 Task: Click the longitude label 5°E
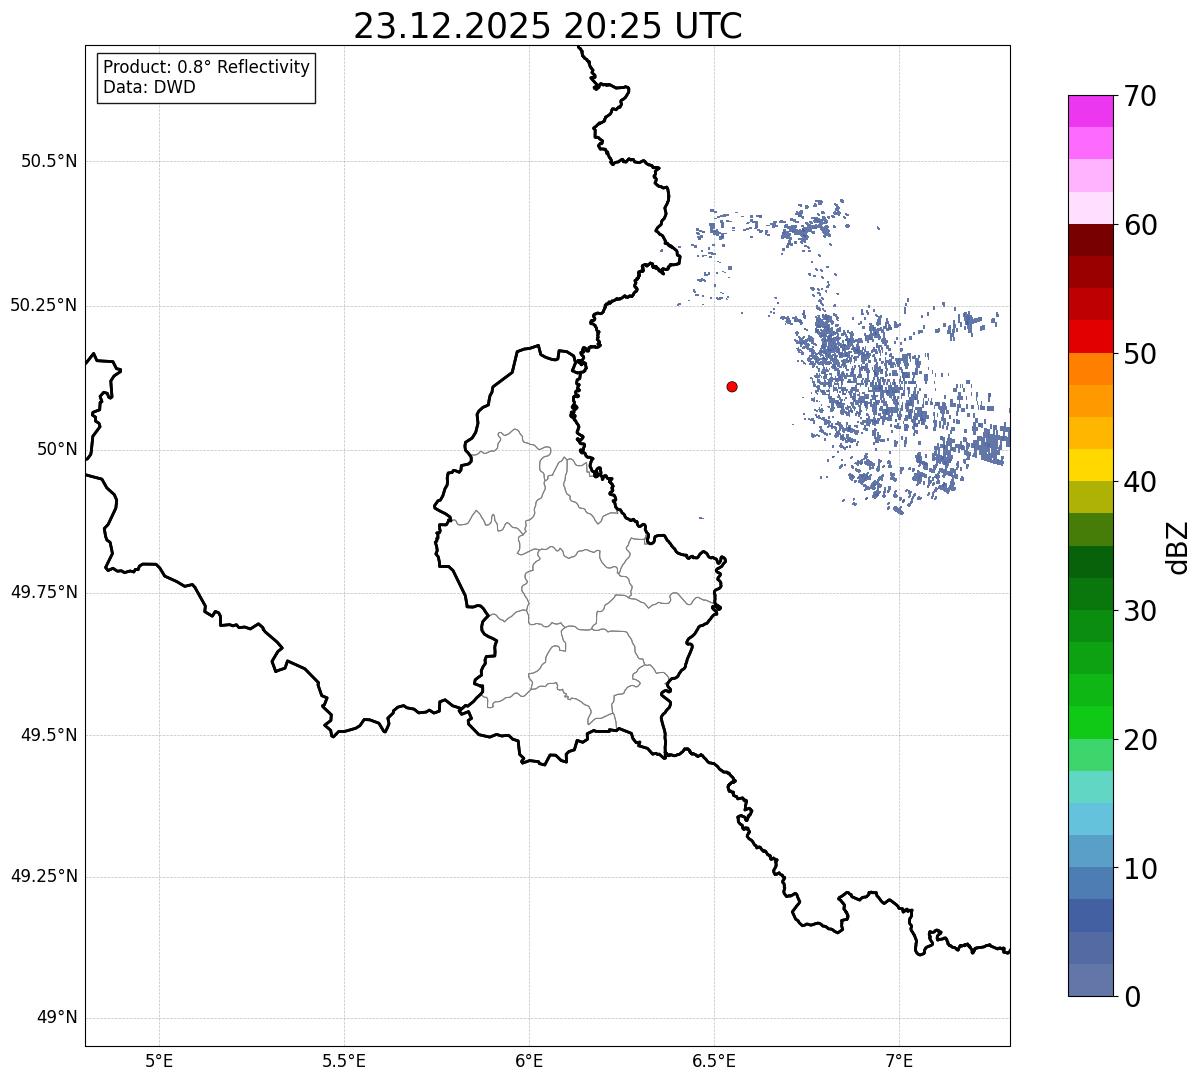click(159, 1061)
